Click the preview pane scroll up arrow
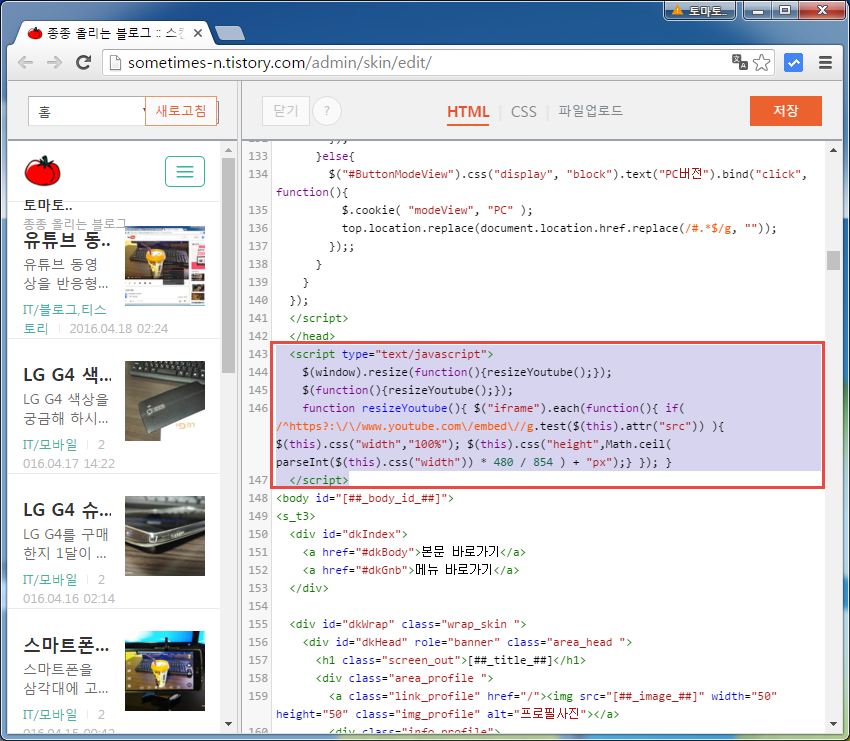 click(228, 150)
